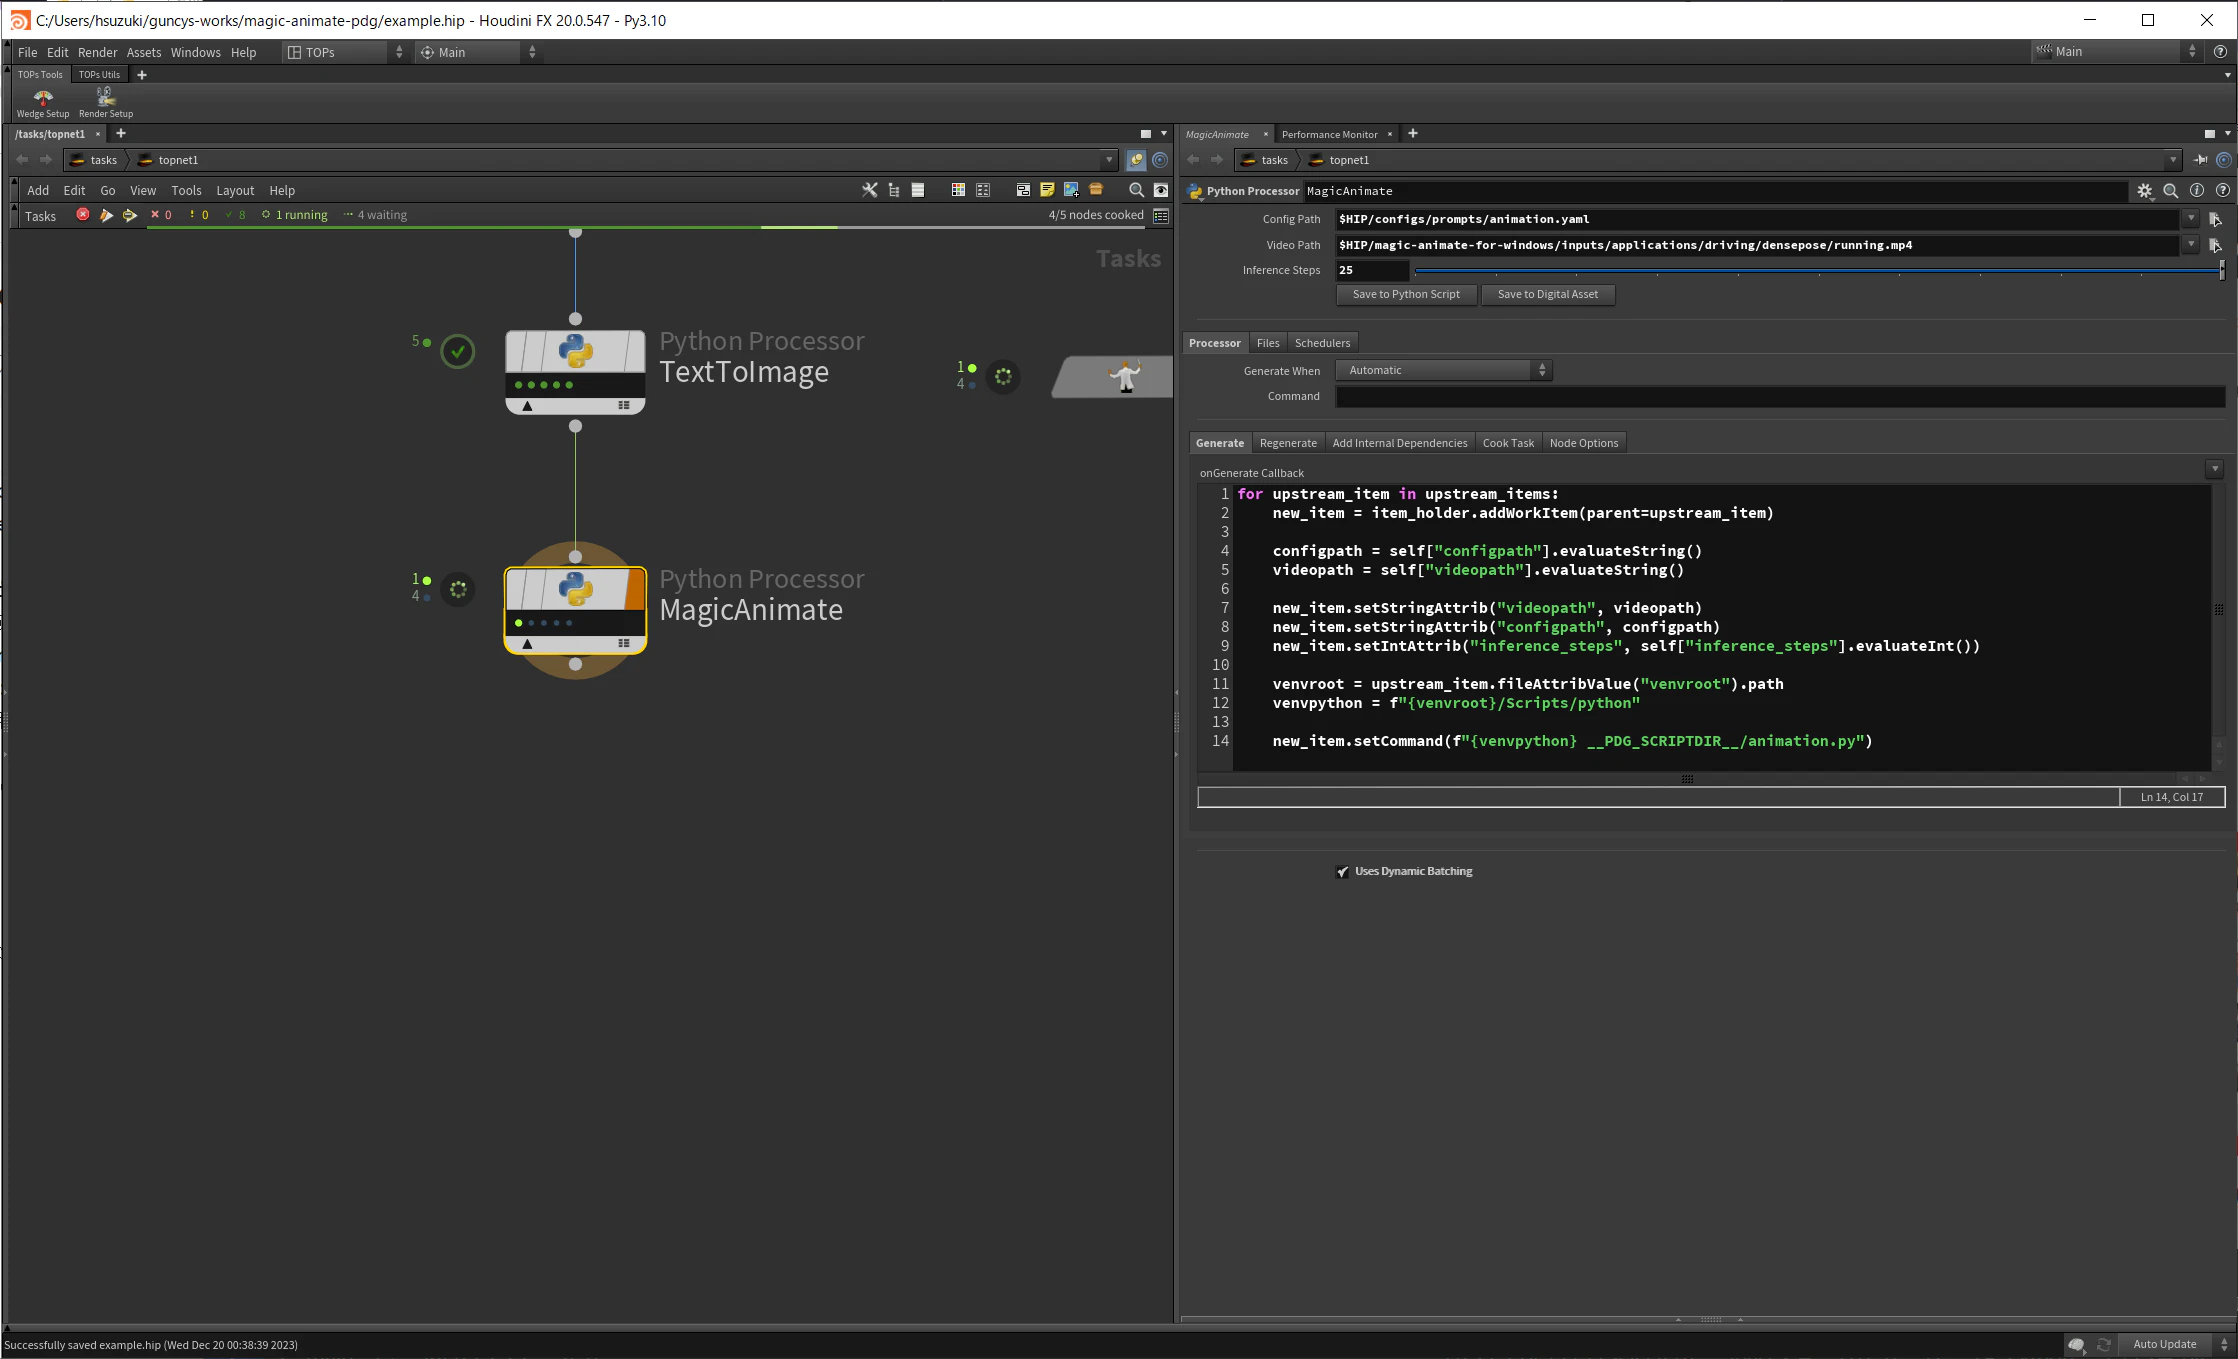Click Save to Python Script button
Viewport: 2238px width, 1359px height.
point(1406,294)
